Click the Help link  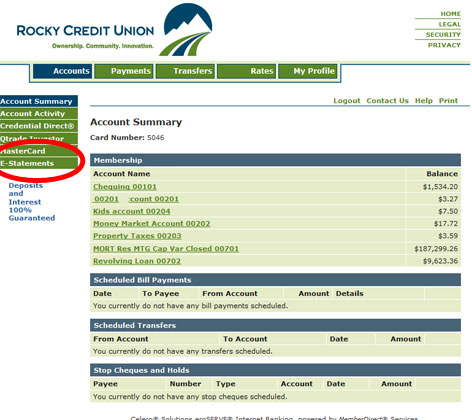point(424,101)
